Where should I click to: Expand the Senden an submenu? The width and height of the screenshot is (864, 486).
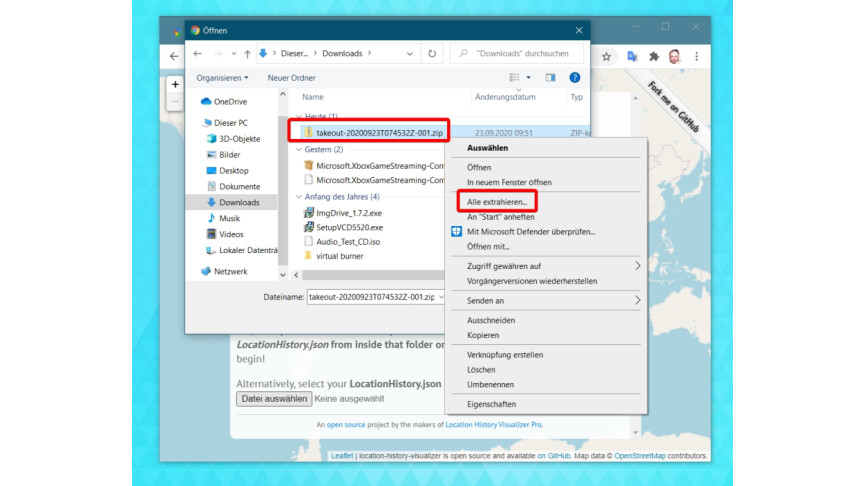pos(637,300)
